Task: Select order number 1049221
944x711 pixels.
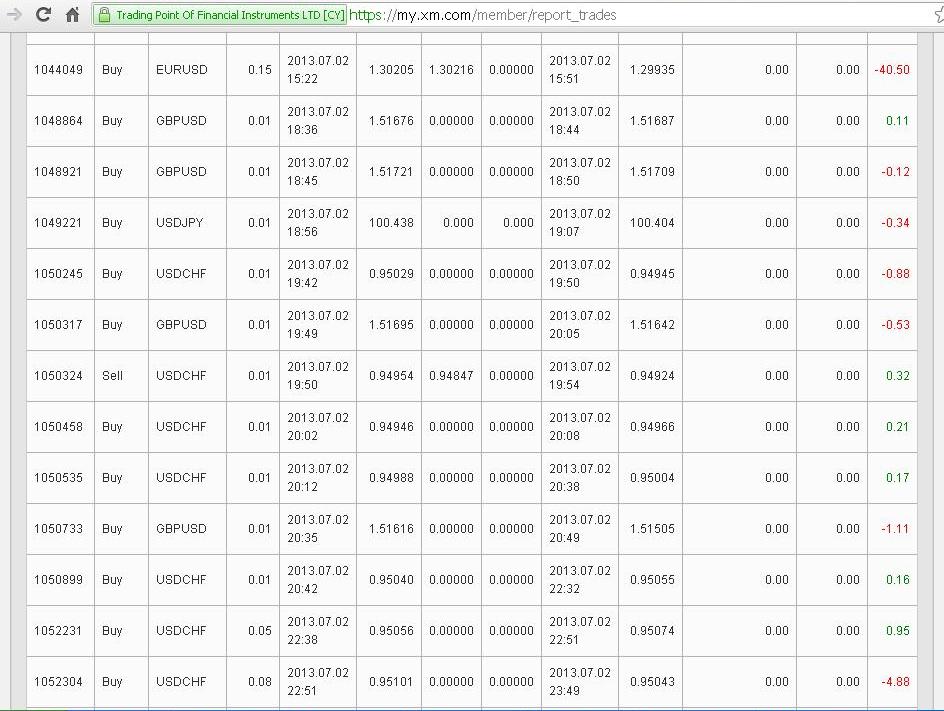Action: (x=58, y=223)
